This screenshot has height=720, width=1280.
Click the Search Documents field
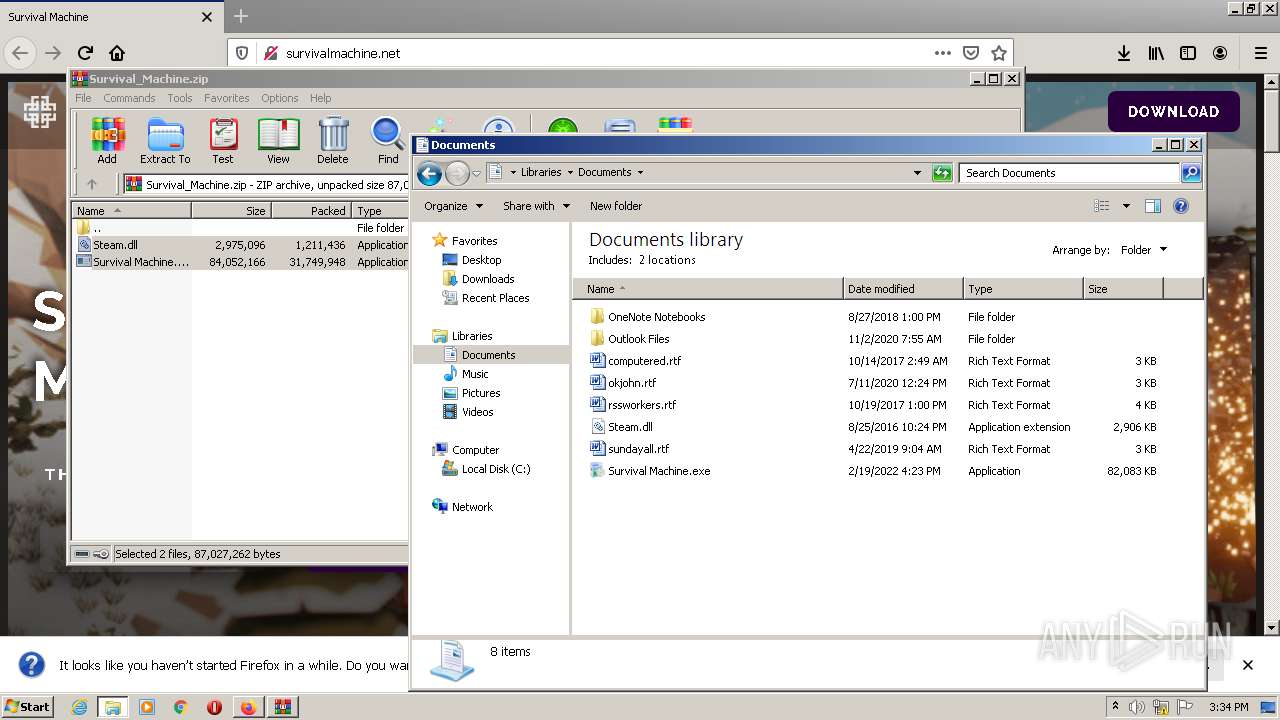click(1069, 173)
